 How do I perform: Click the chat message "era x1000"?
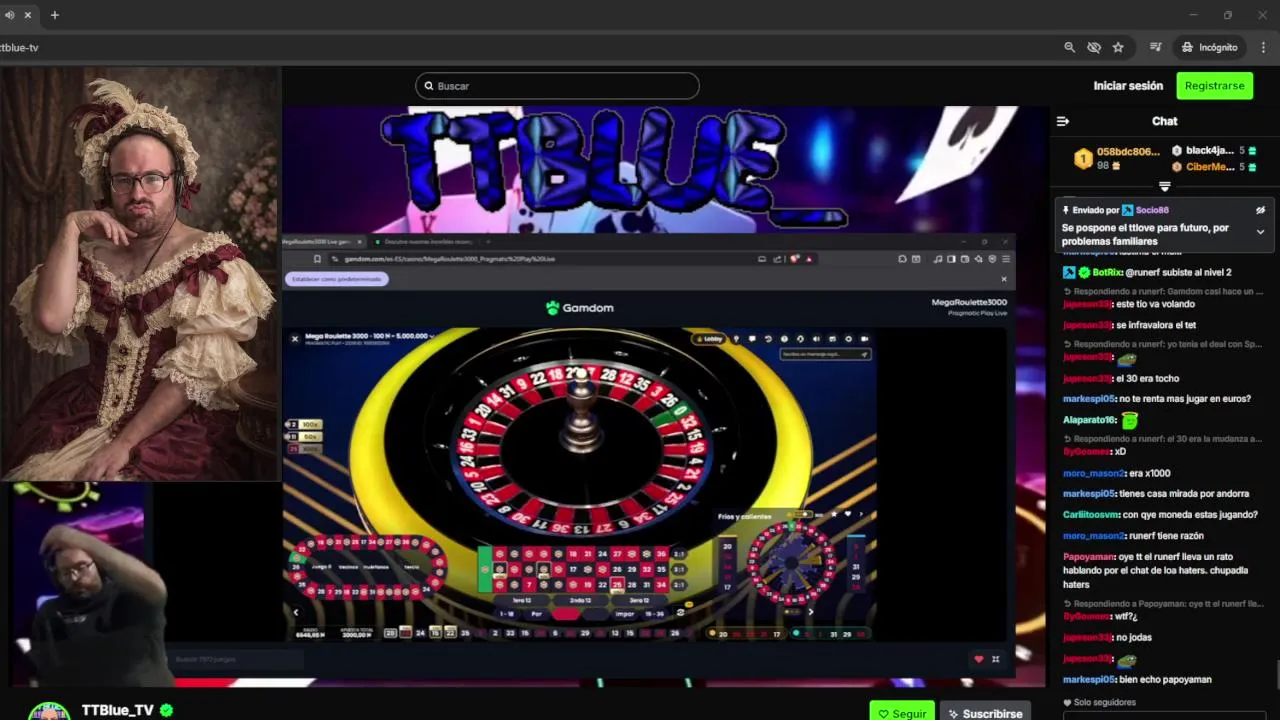(x=1148, y=473)
